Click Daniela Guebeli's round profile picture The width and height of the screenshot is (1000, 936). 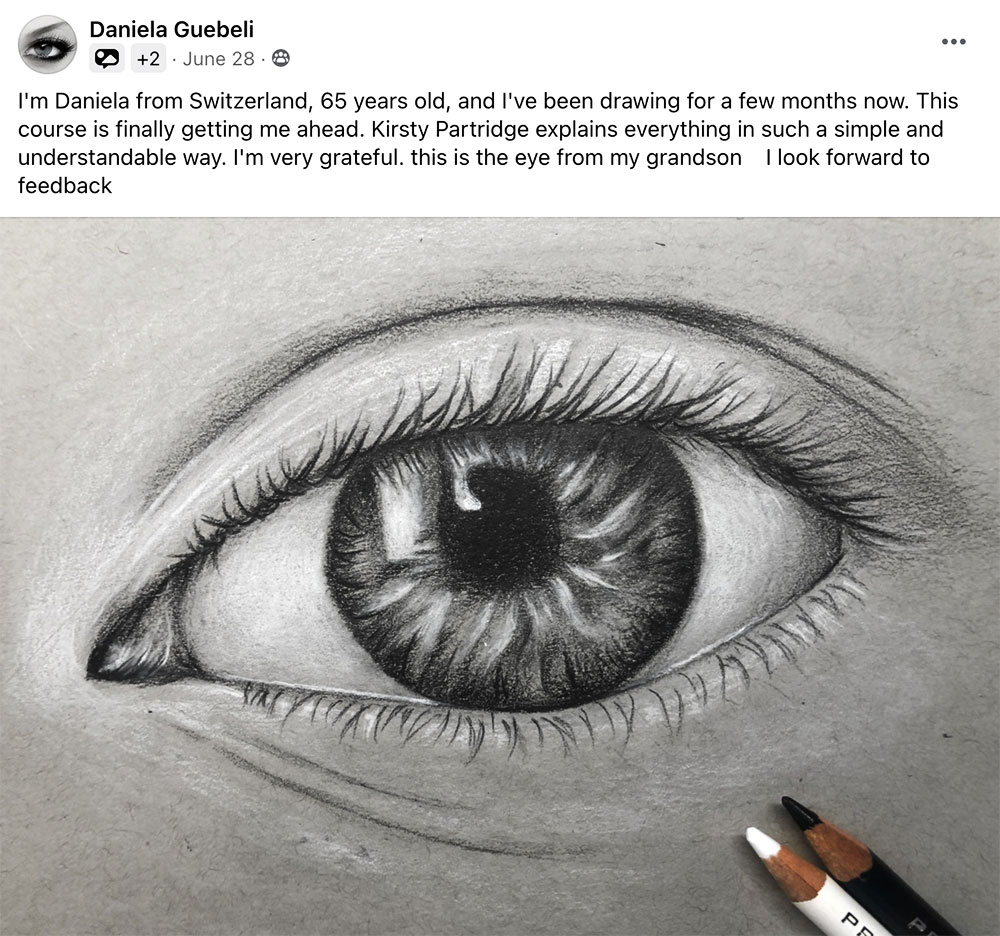[47, 45]
